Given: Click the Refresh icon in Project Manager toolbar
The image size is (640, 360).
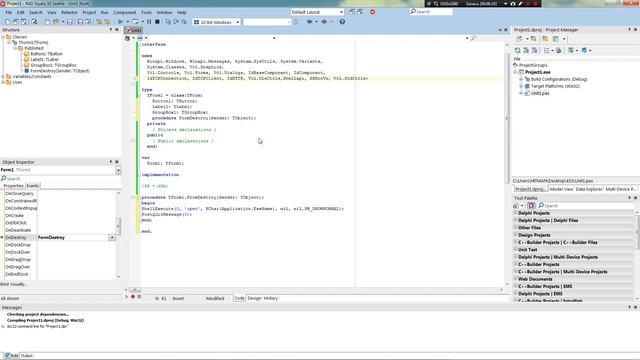Looking at the screenshot, I should pyautogui.click(x=518, y=50).
